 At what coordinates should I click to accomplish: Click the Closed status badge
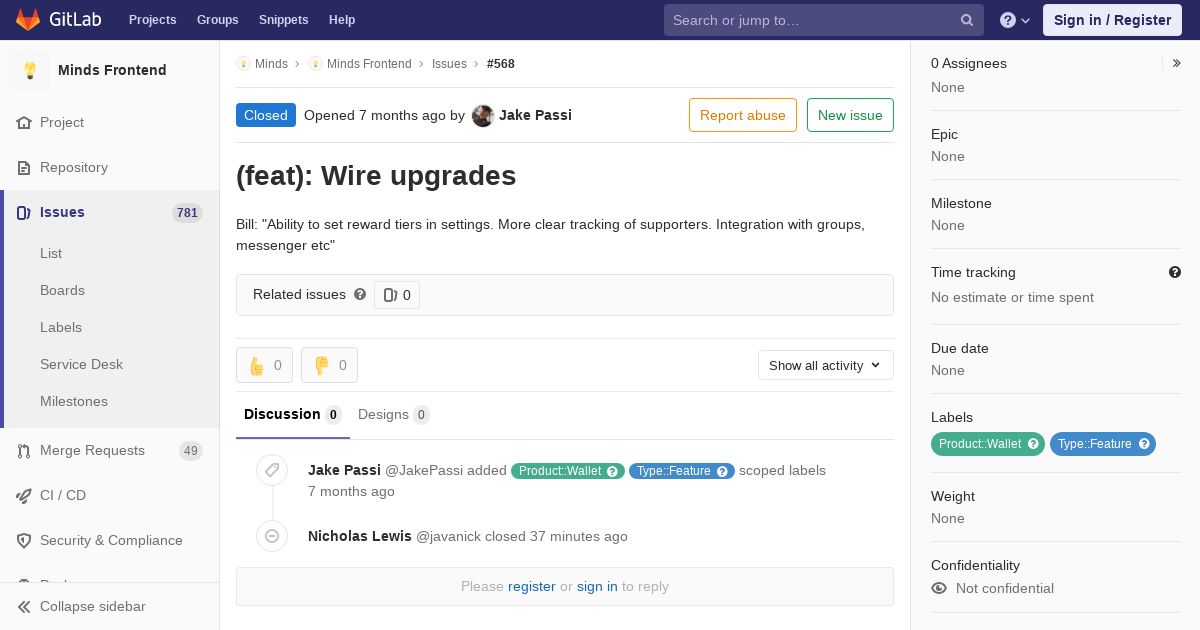[266, 115]
